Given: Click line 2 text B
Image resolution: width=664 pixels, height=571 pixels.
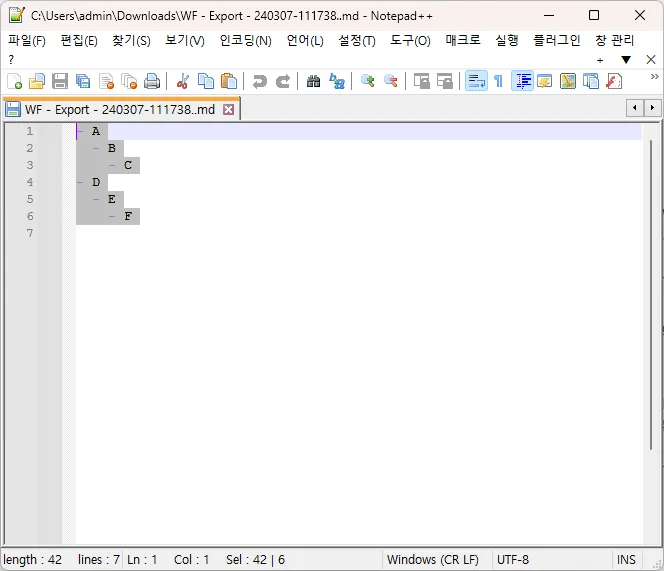Looking at the screenshot, I should pyautogui.click(x=112, y=148).
